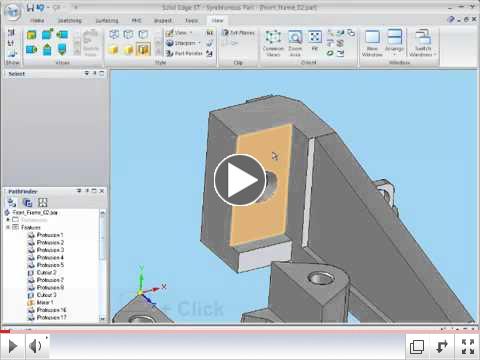480x360 pixels.
Task: Click the third PathFinder toolbar icon
Action: (x=42, y=202)
